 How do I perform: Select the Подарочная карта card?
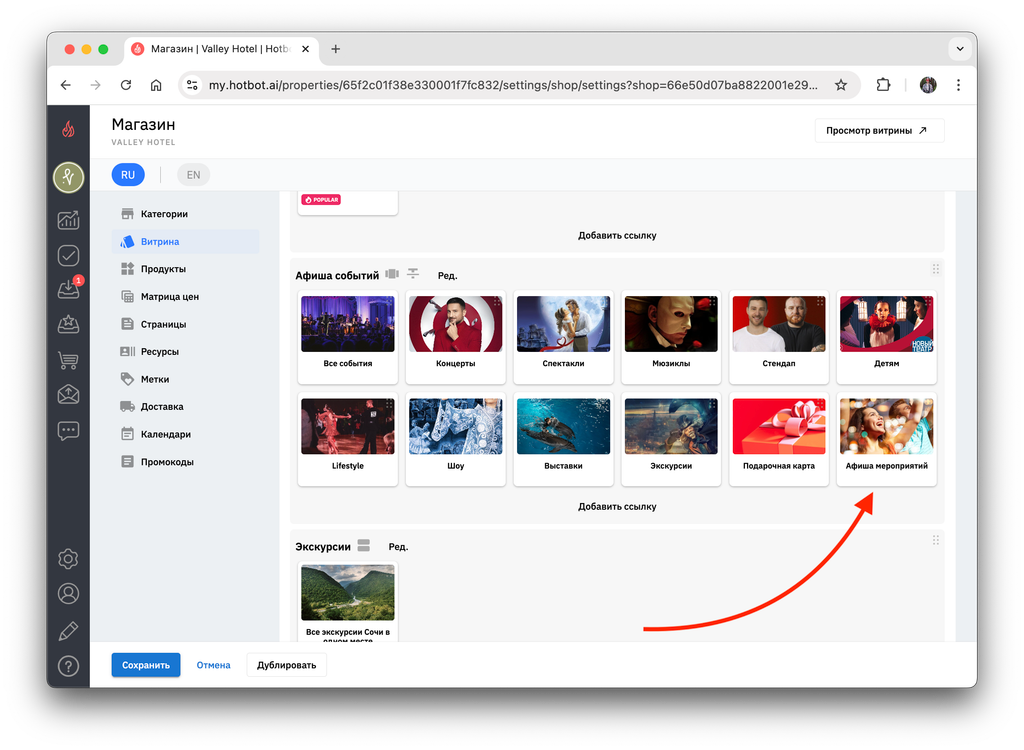[x=778, y=440]
